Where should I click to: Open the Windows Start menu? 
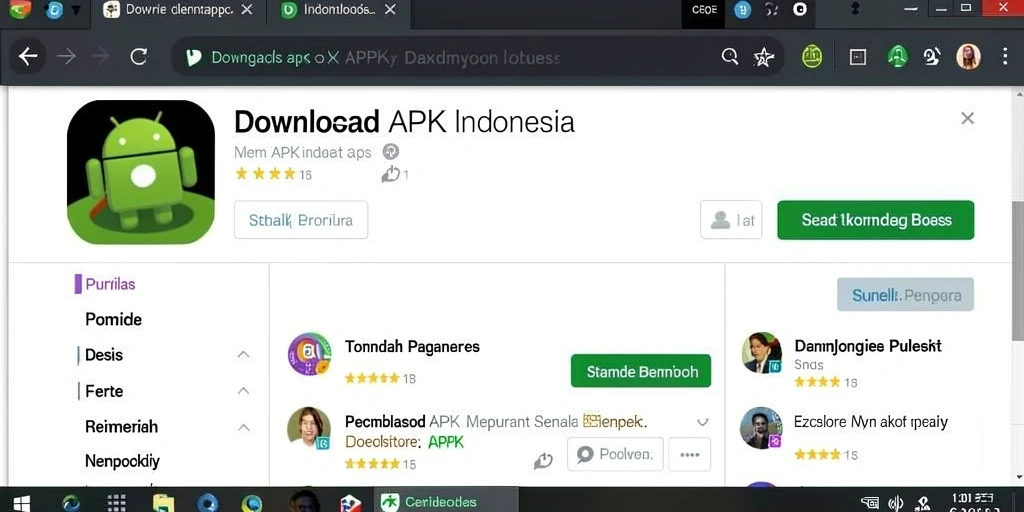click(x=21, y=502)
